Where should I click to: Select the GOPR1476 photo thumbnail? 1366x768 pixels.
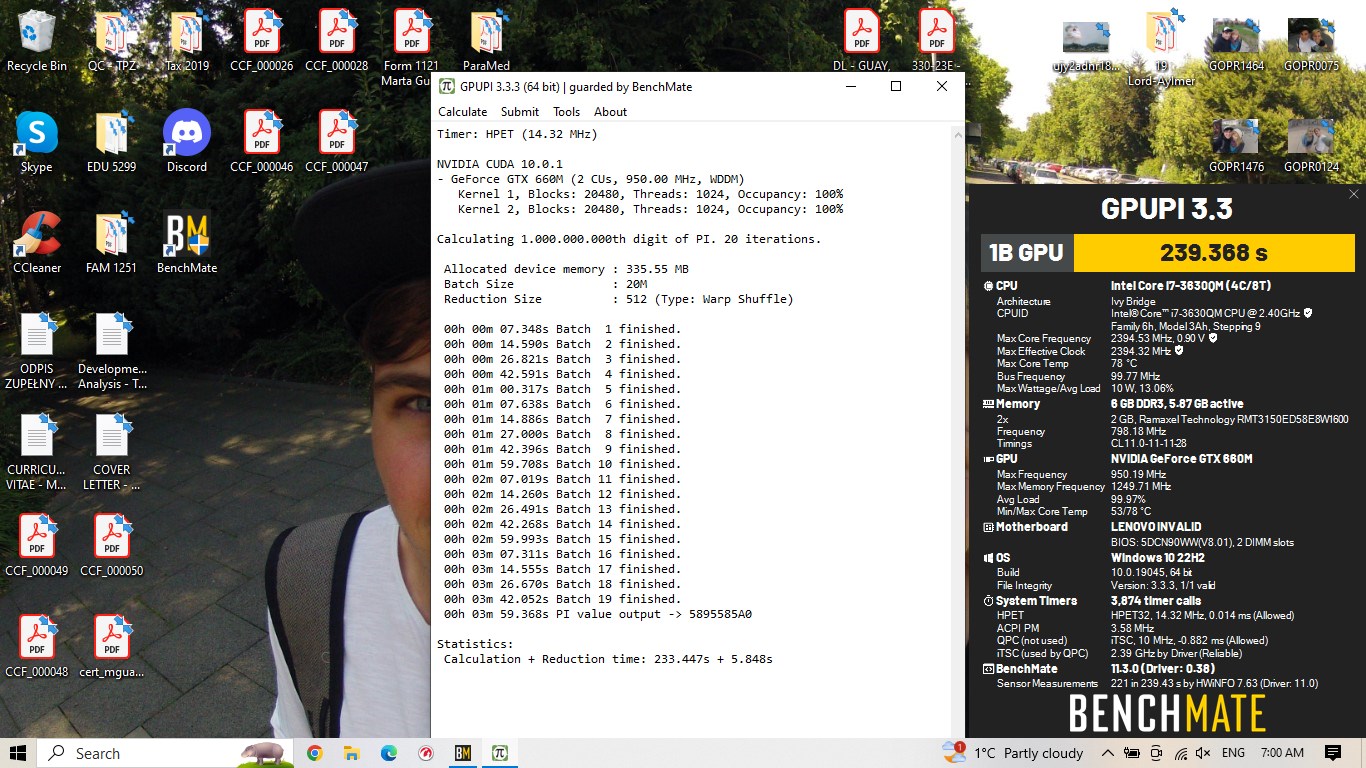pyautogui.click(x=1237, y=145)
